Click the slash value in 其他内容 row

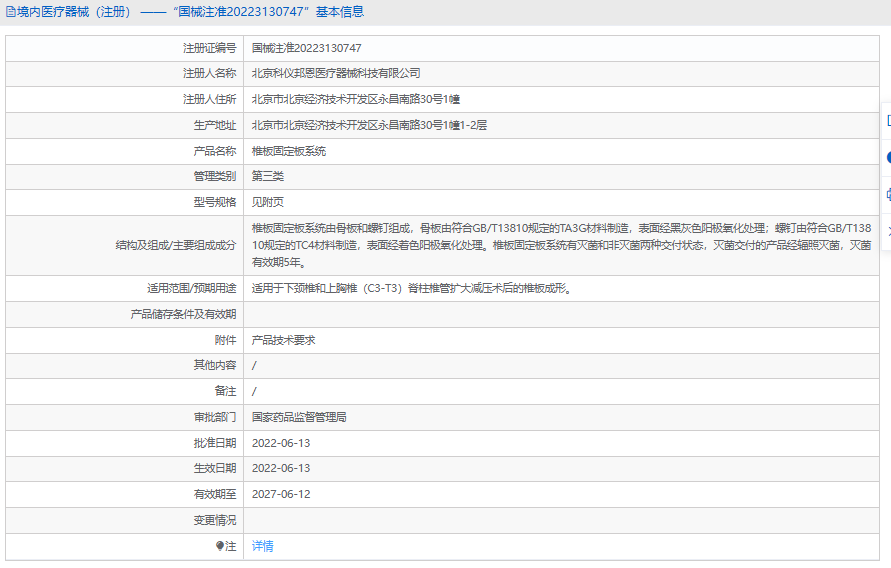pyautogui.click(x=254, y=365)
